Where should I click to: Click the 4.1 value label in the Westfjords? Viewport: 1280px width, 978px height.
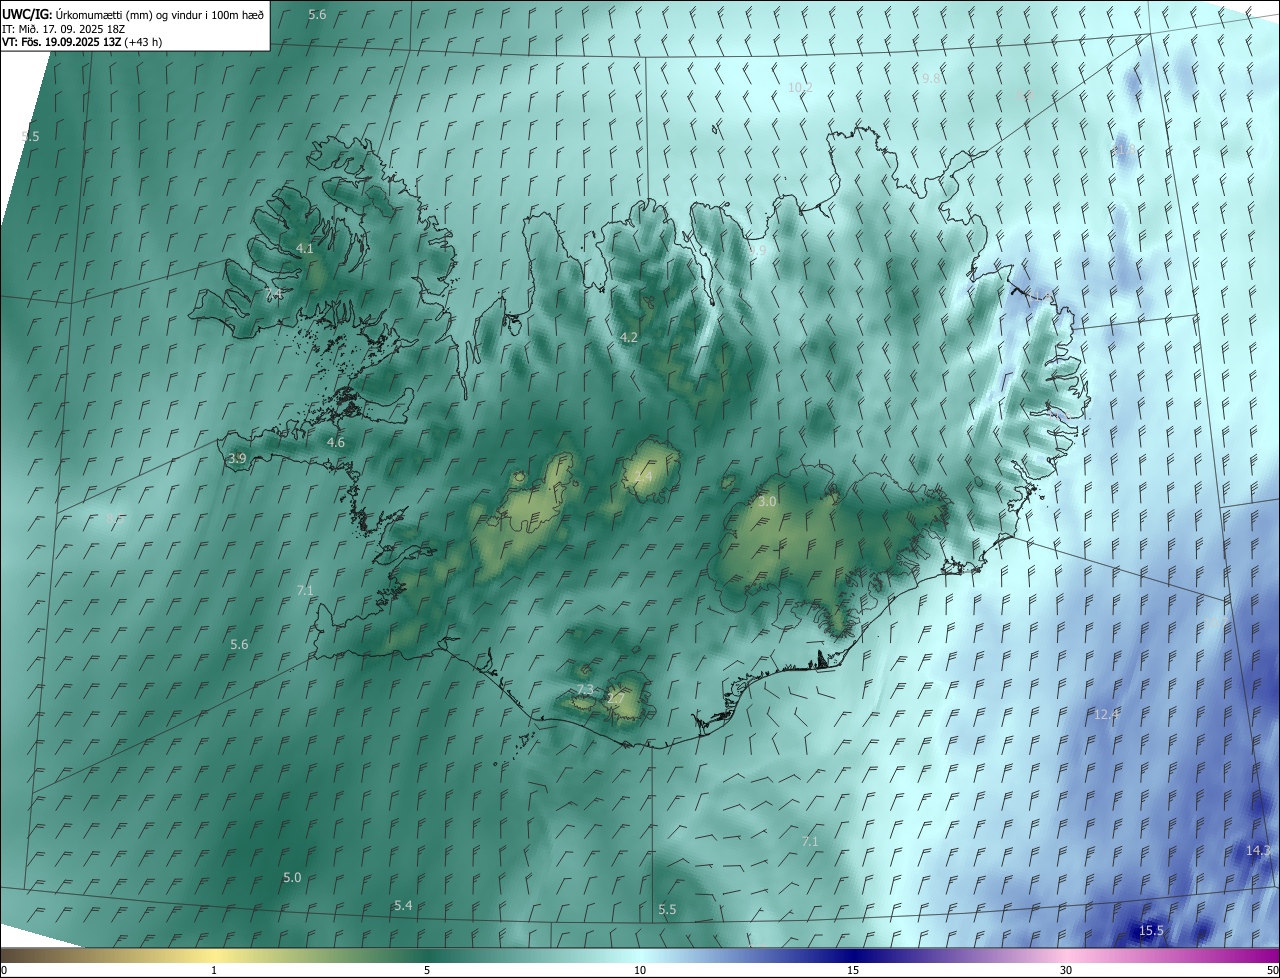305,248
